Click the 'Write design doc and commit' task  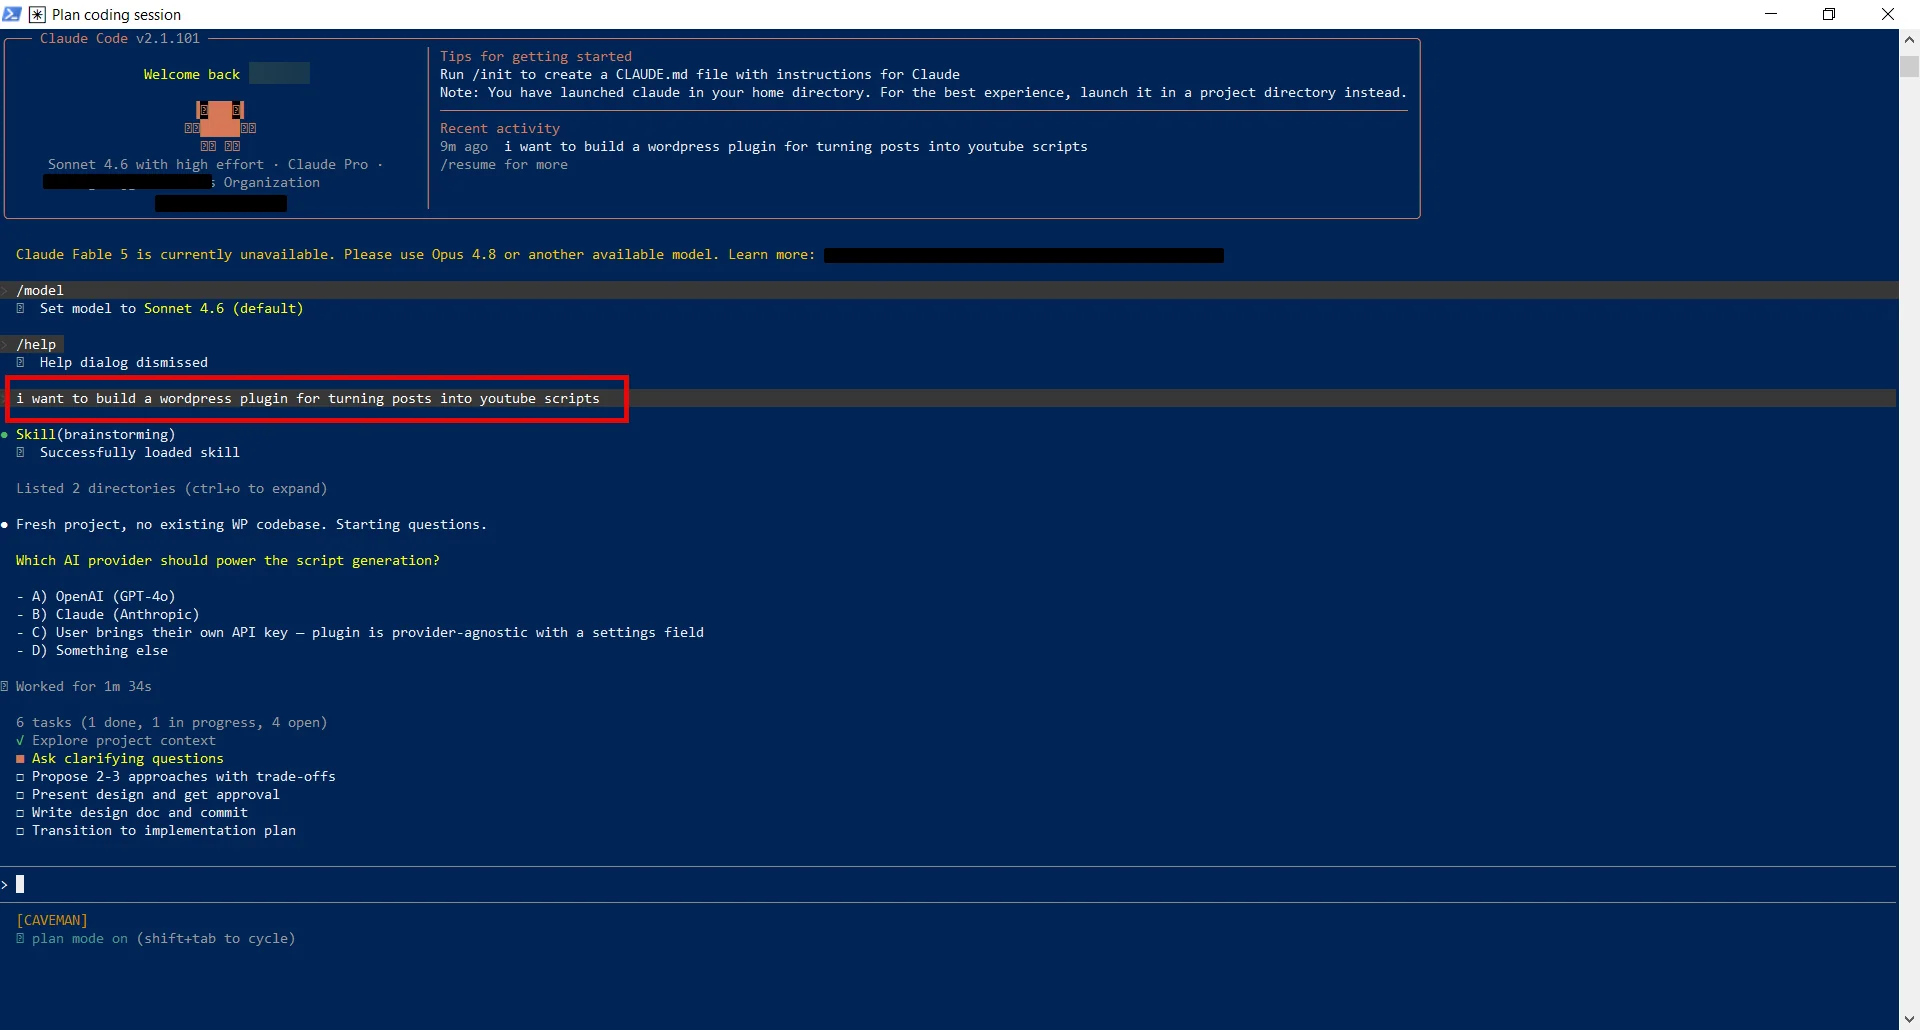132,813
